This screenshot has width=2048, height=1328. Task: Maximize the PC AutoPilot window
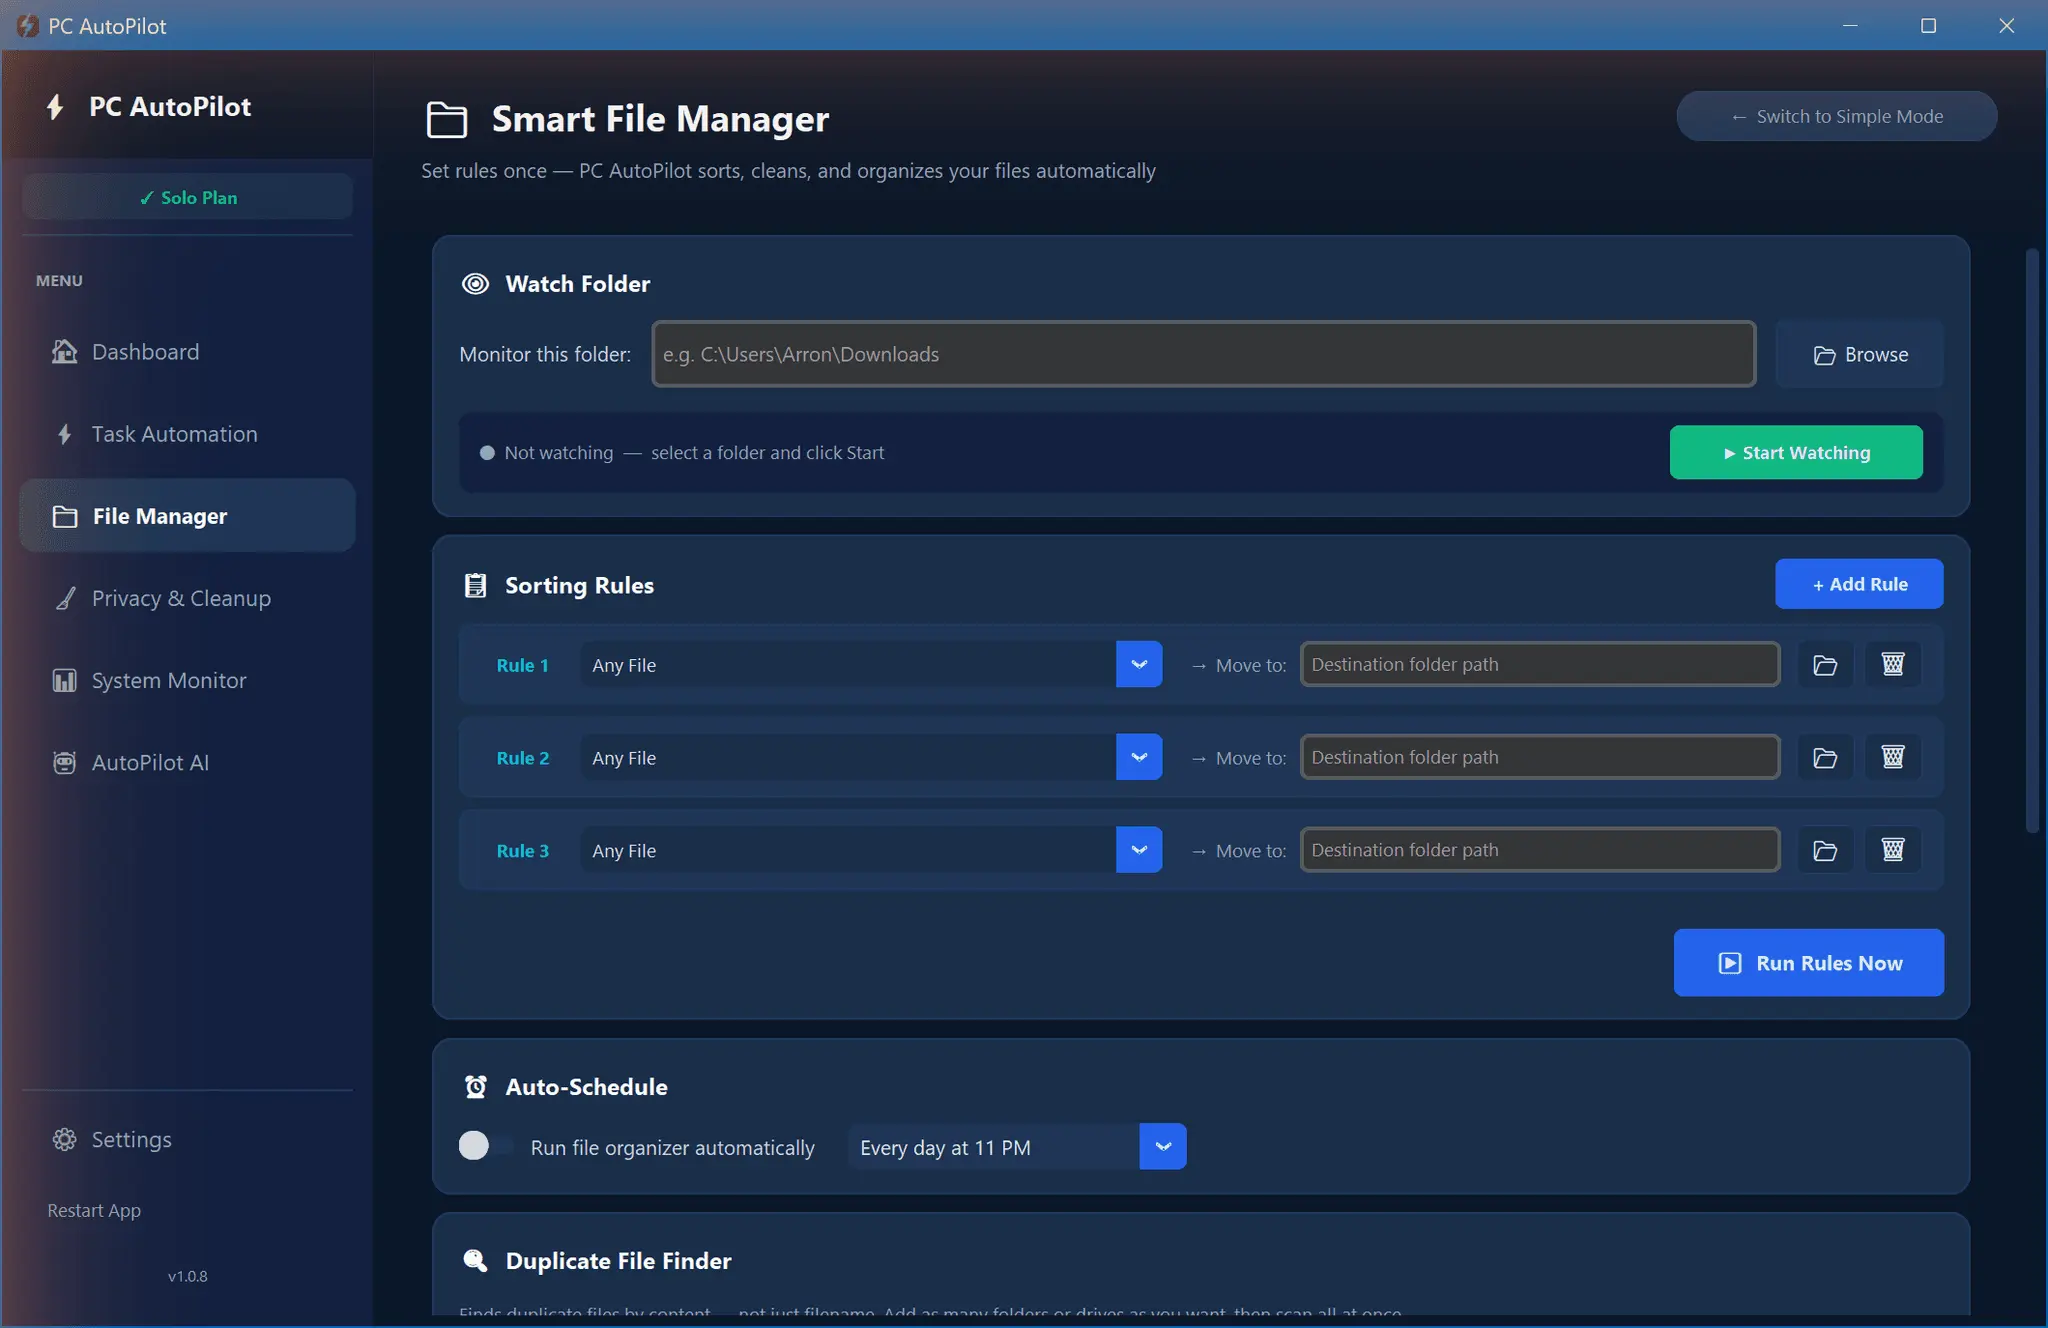click(x=1928, y=26)
